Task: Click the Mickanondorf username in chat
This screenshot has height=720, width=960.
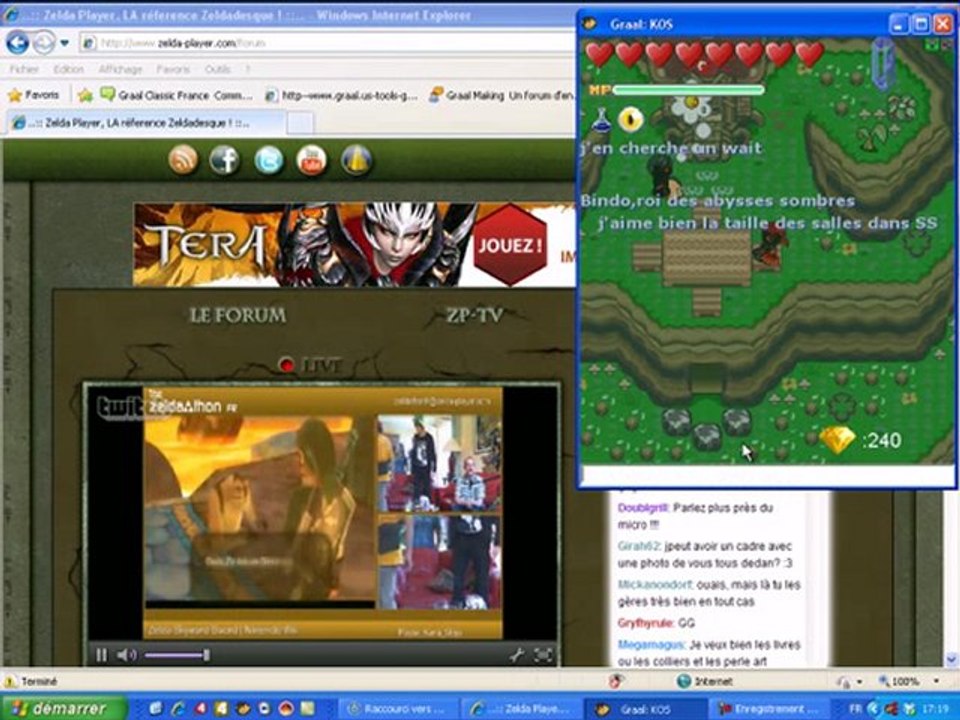Action: pyautogui.click(x=654, y=585)
